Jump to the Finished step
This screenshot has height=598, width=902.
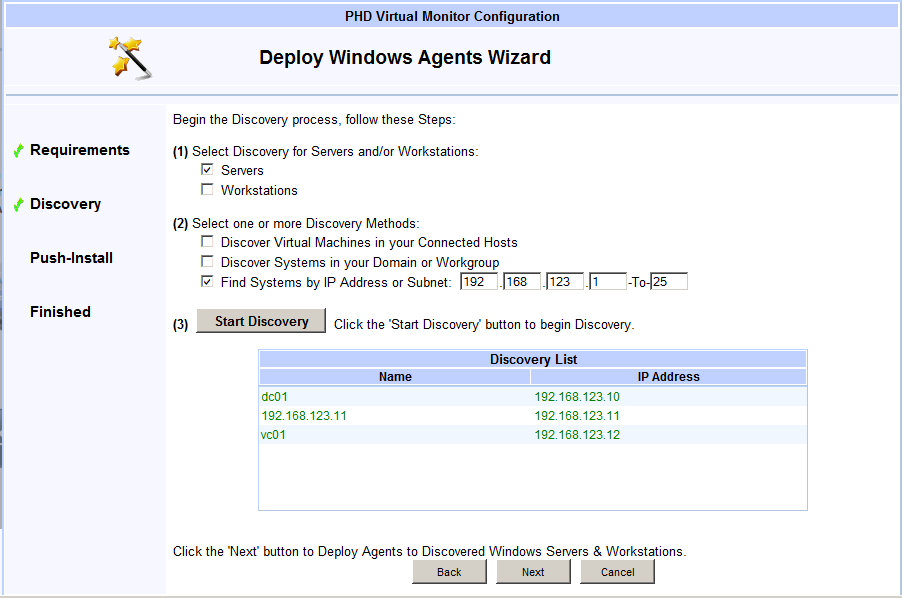point(60,312)
